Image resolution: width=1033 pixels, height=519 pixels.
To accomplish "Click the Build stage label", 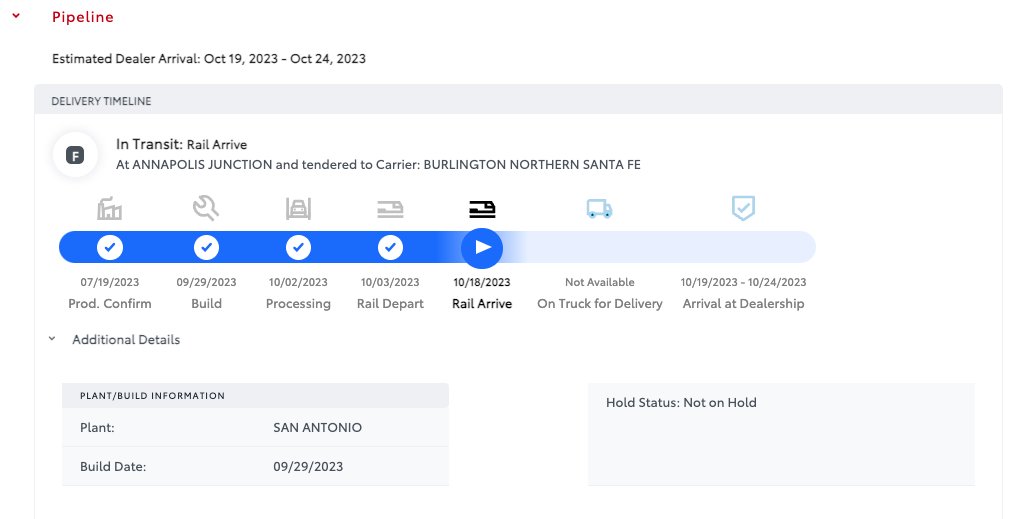I will 206,304.
